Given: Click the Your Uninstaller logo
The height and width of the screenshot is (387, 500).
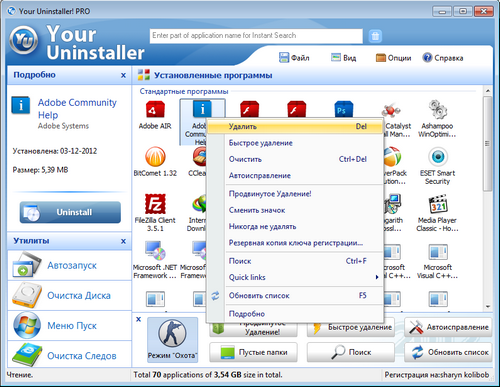Looking at the screenshot, I should coord(23,41).
